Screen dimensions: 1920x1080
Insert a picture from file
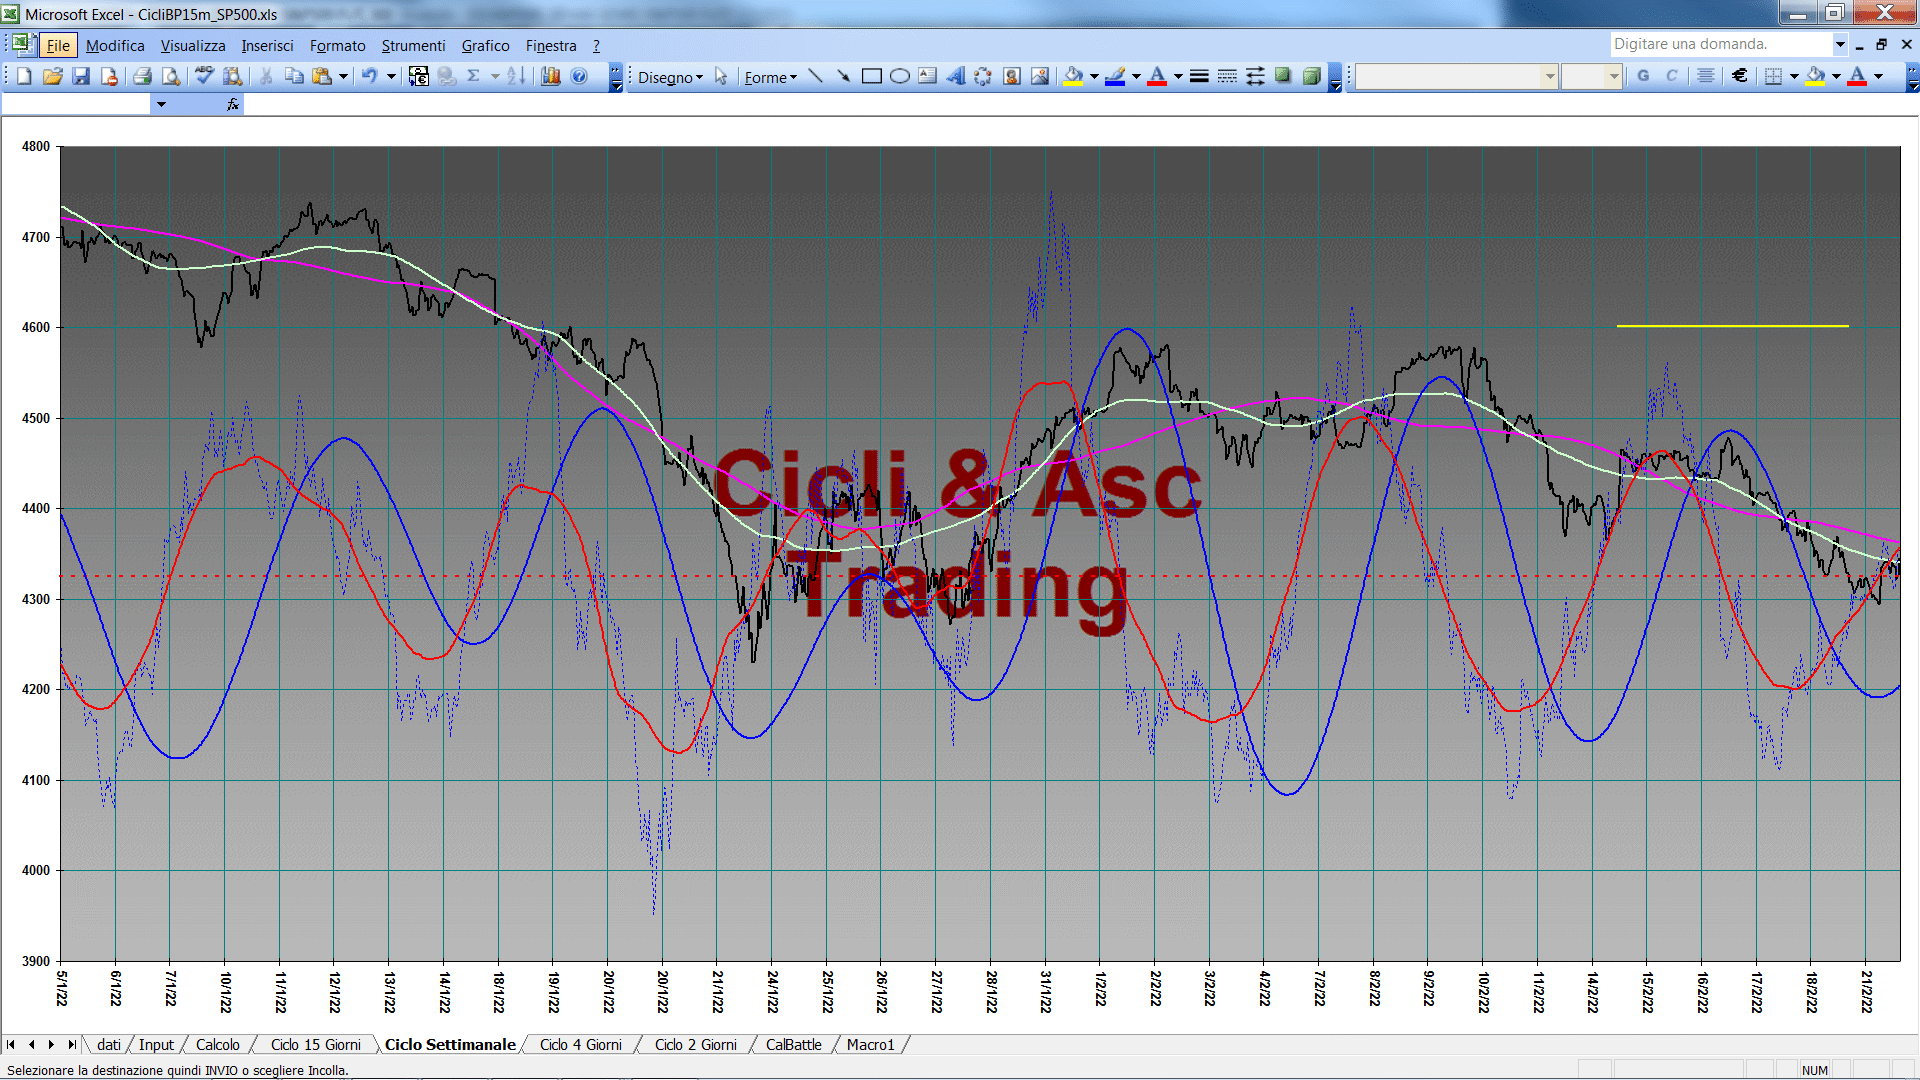point(1040,76)
